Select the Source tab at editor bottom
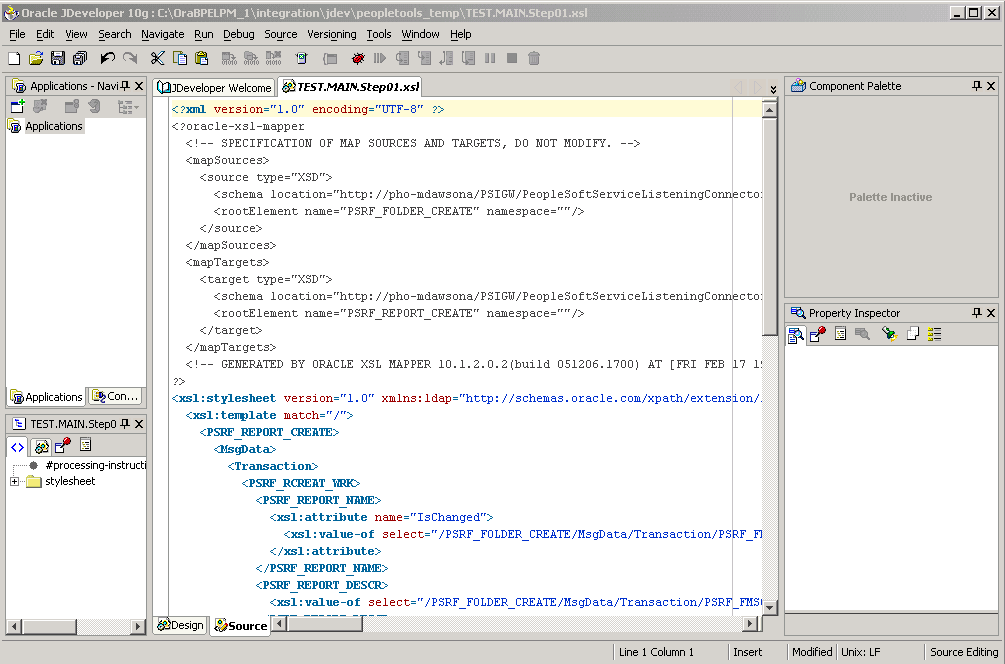The image size is (1005, 664). [x=240, y=625]
